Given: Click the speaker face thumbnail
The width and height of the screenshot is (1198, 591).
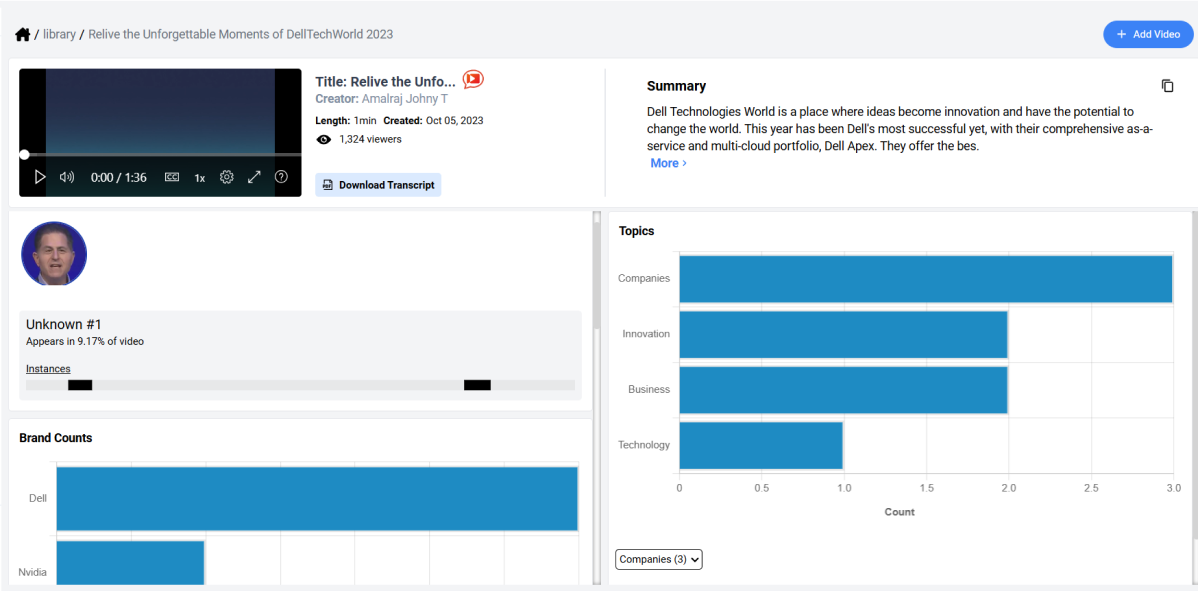Looking at the screenshot, I should tap(53, 254).
